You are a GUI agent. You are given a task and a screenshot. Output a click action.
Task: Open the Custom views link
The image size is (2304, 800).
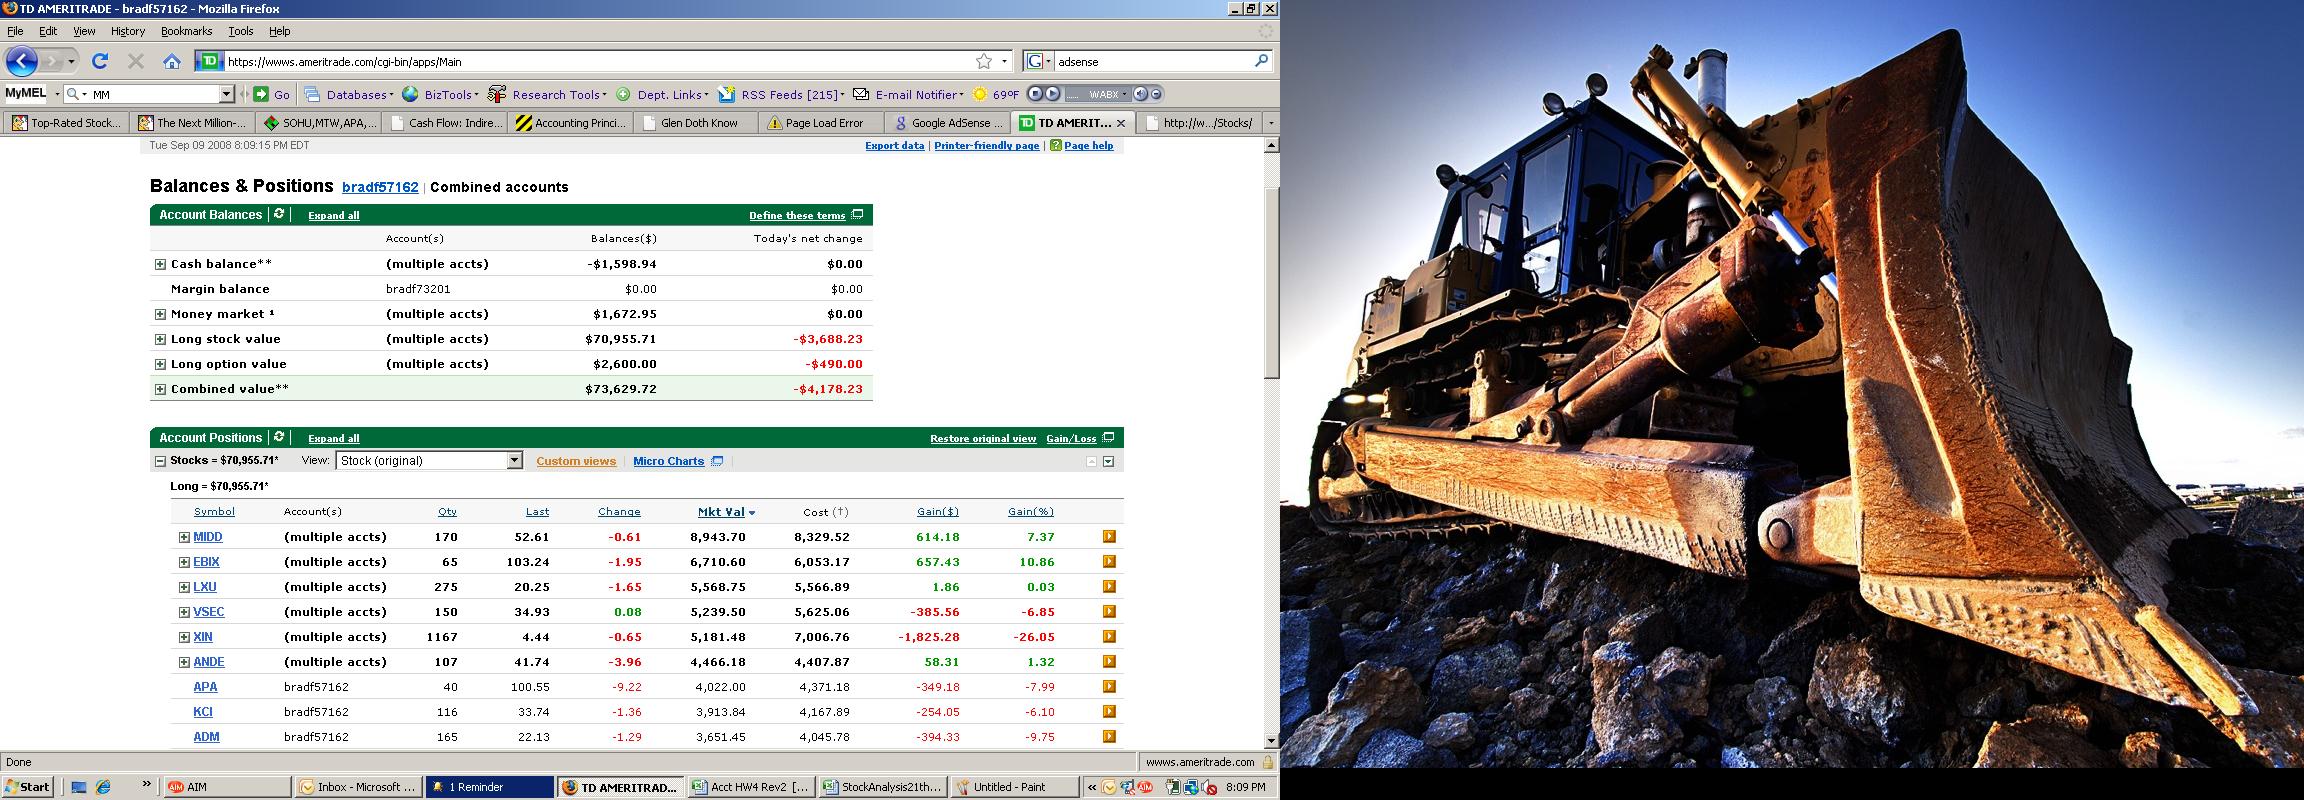tap(576, 461)
